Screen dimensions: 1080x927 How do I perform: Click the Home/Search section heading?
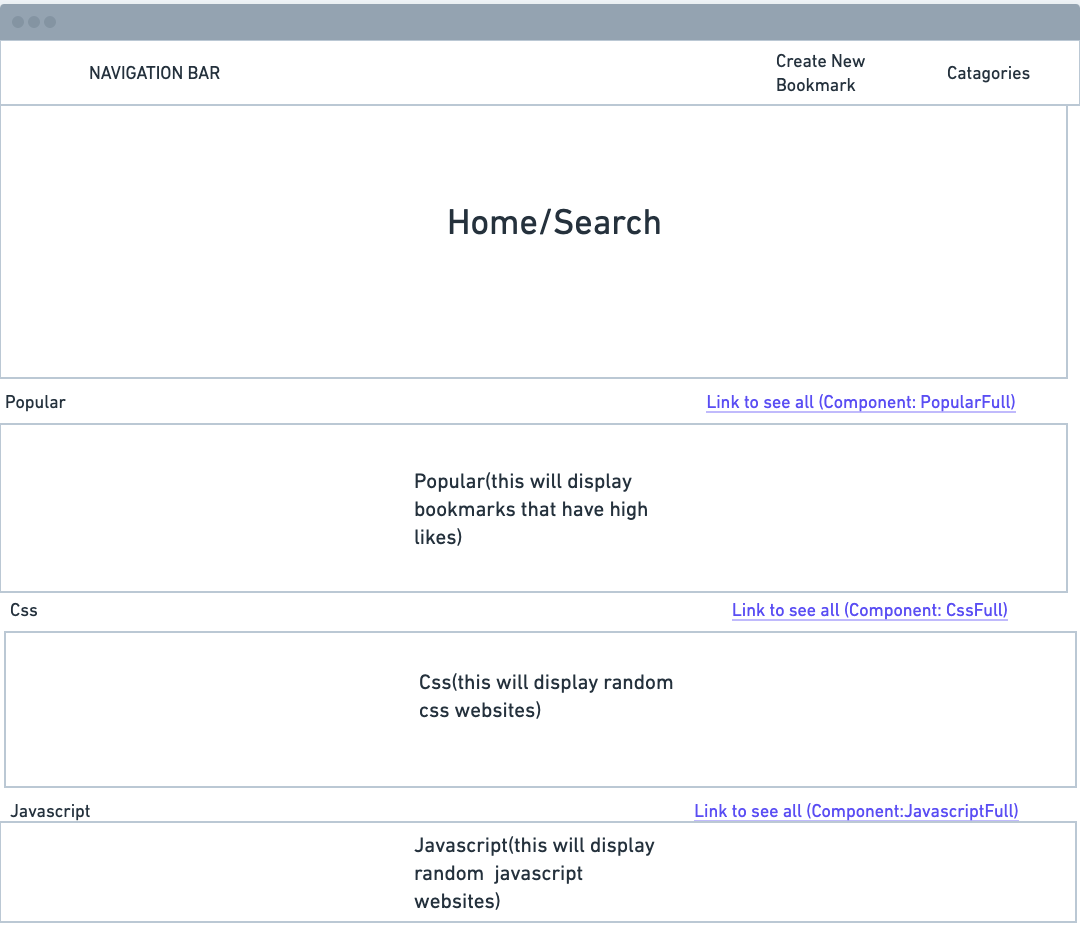click(x=555, y=222)
